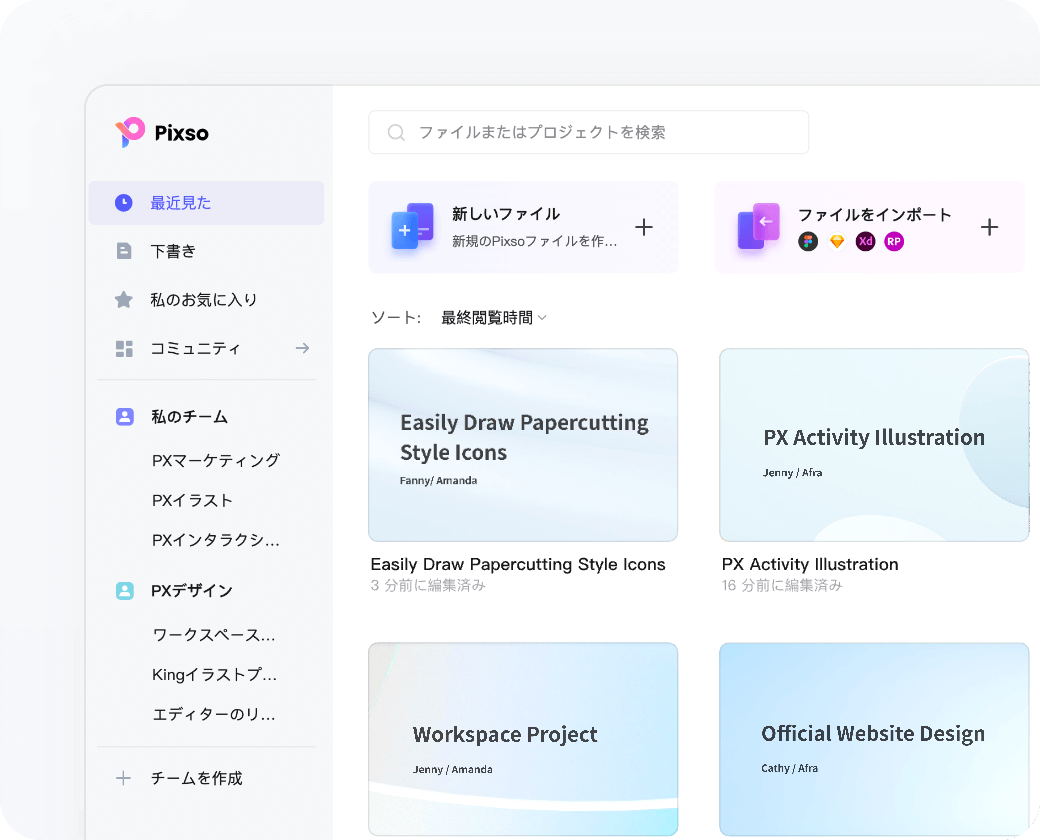1040x840 pixels.
Task: Open Official Website Design thumbnail
Action: [x=874, y=739]
